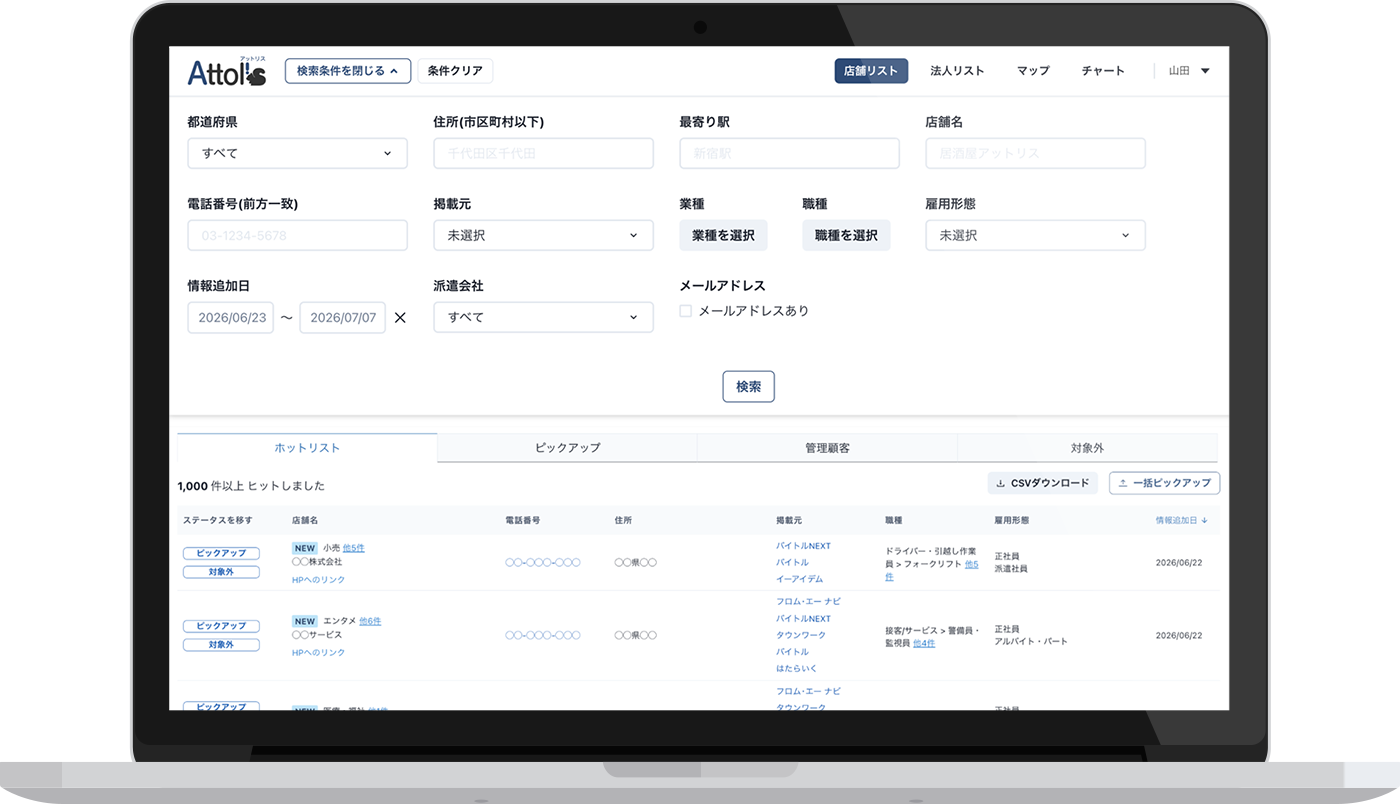Click the CSVダウンロード download button
Viewport: 1400px width, 804px height.
pos(1043,483)
